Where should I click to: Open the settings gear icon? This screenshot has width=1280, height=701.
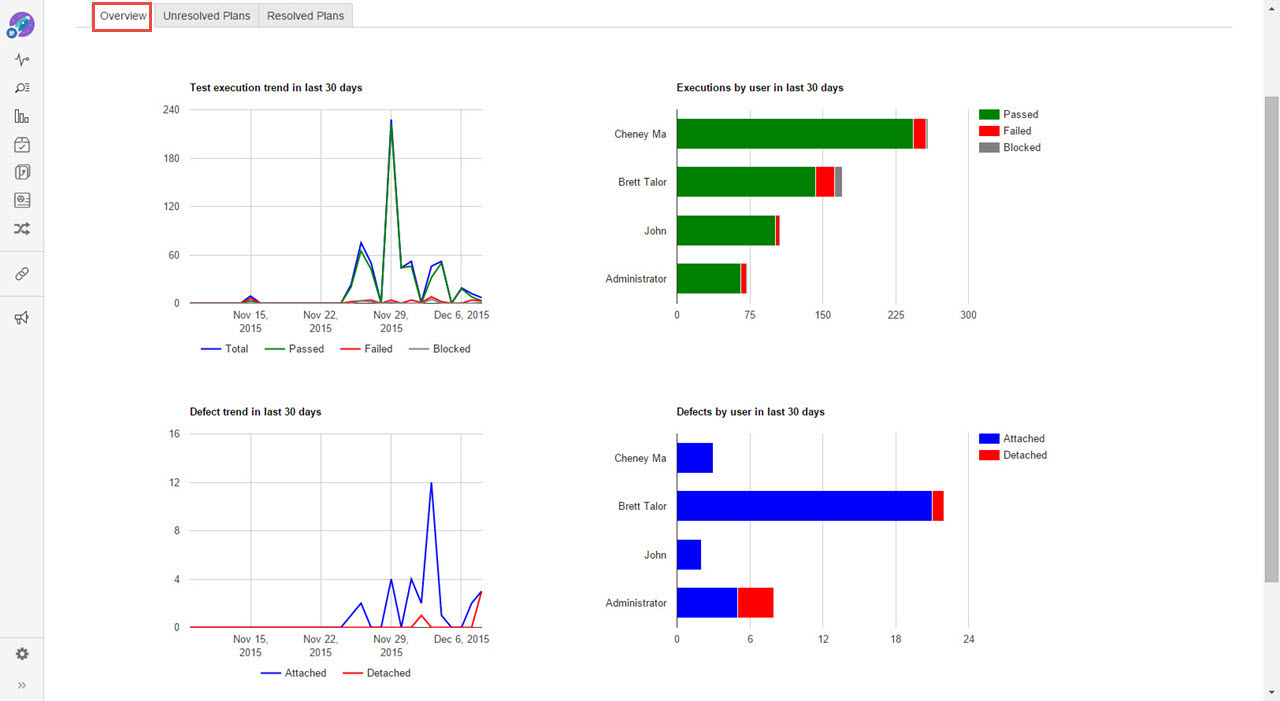22,654
